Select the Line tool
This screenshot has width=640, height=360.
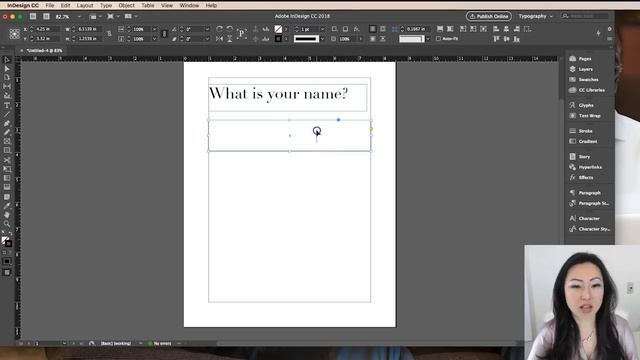(x=7, y=114)
